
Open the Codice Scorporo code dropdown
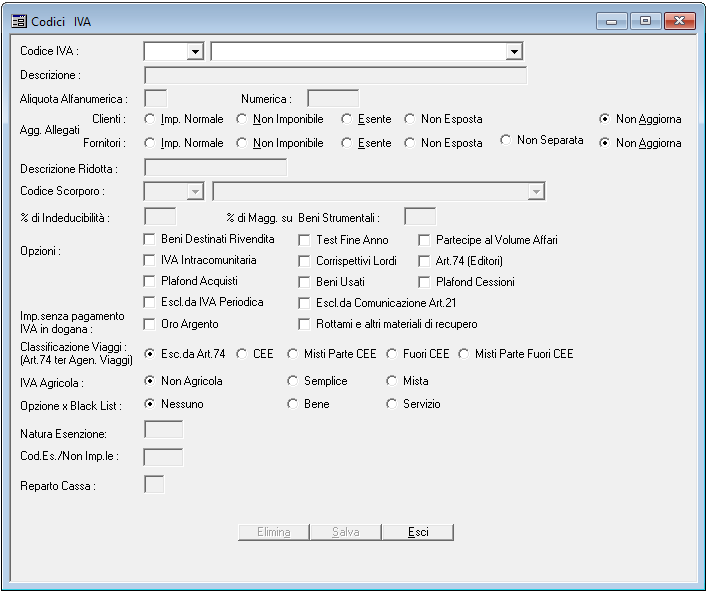[195, 191]
